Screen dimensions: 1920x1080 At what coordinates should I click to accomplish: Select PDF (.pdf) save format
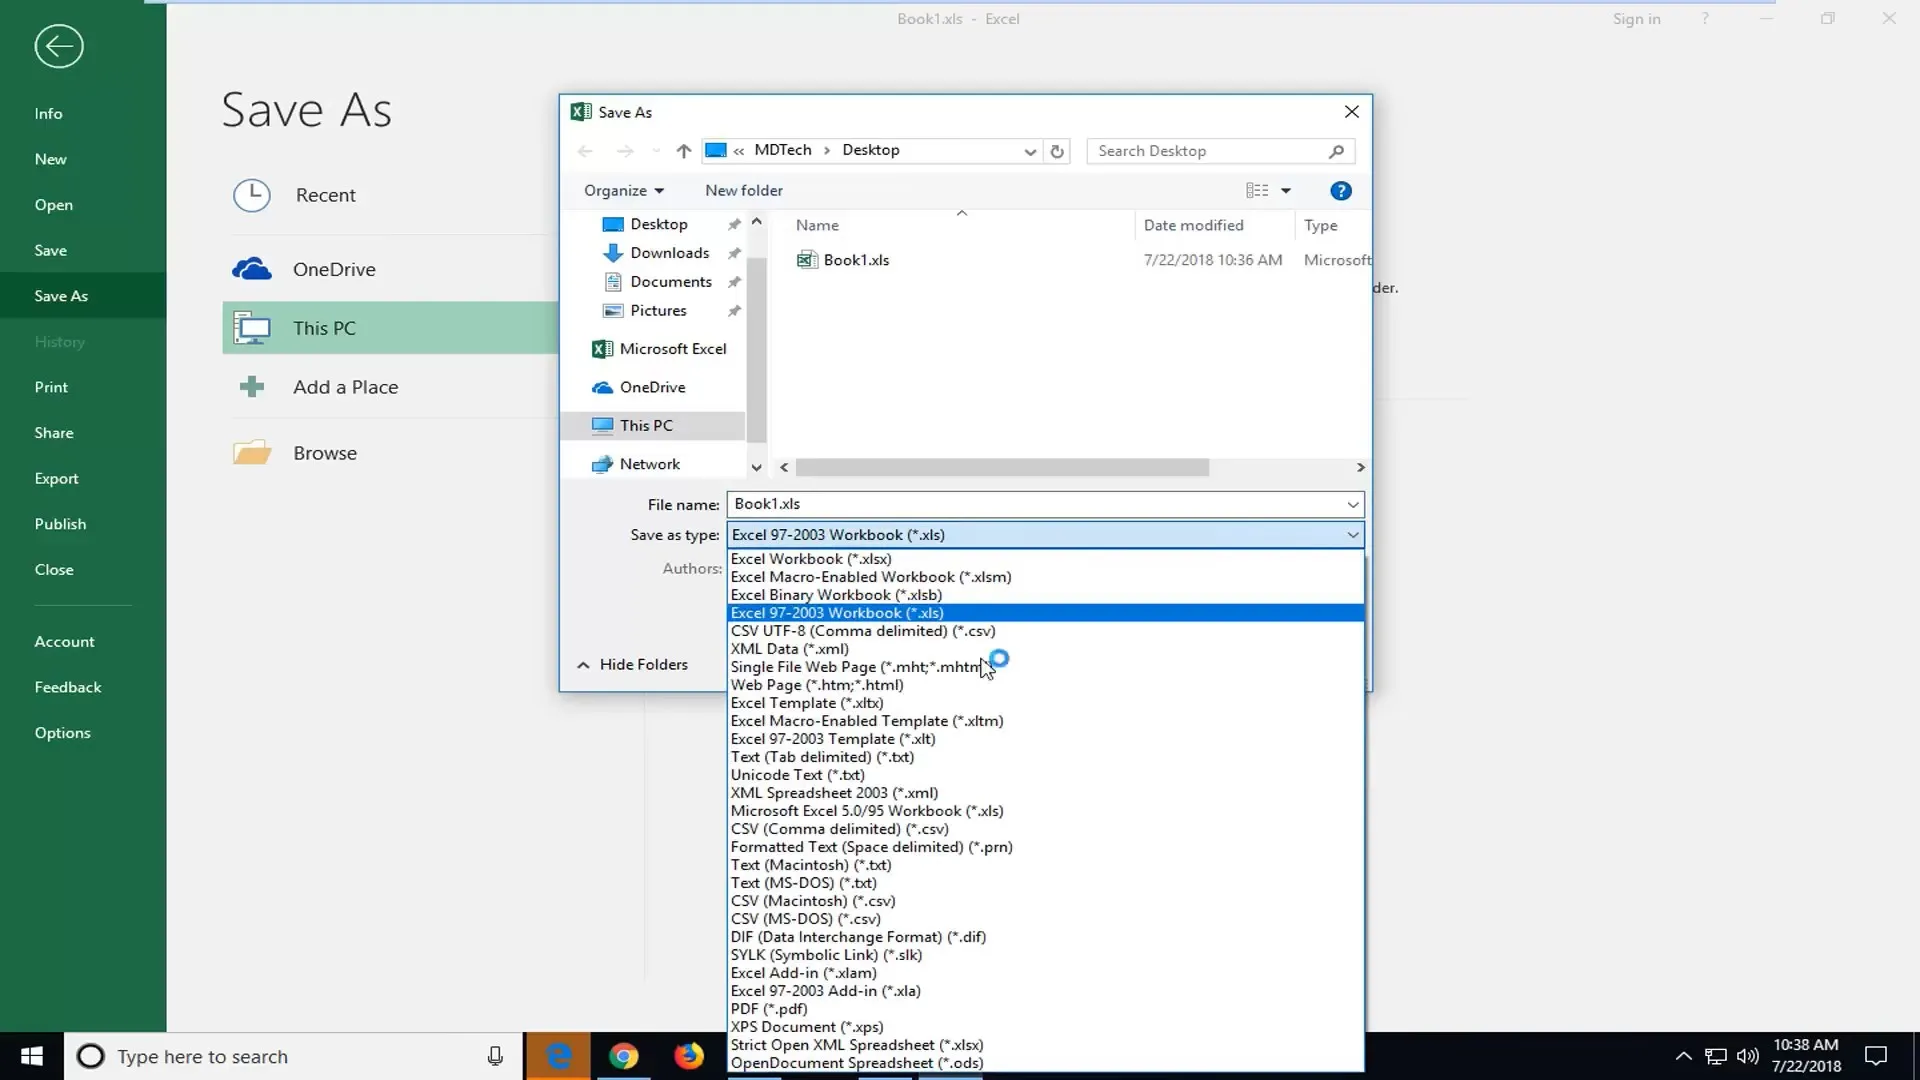click(767, 1009)
